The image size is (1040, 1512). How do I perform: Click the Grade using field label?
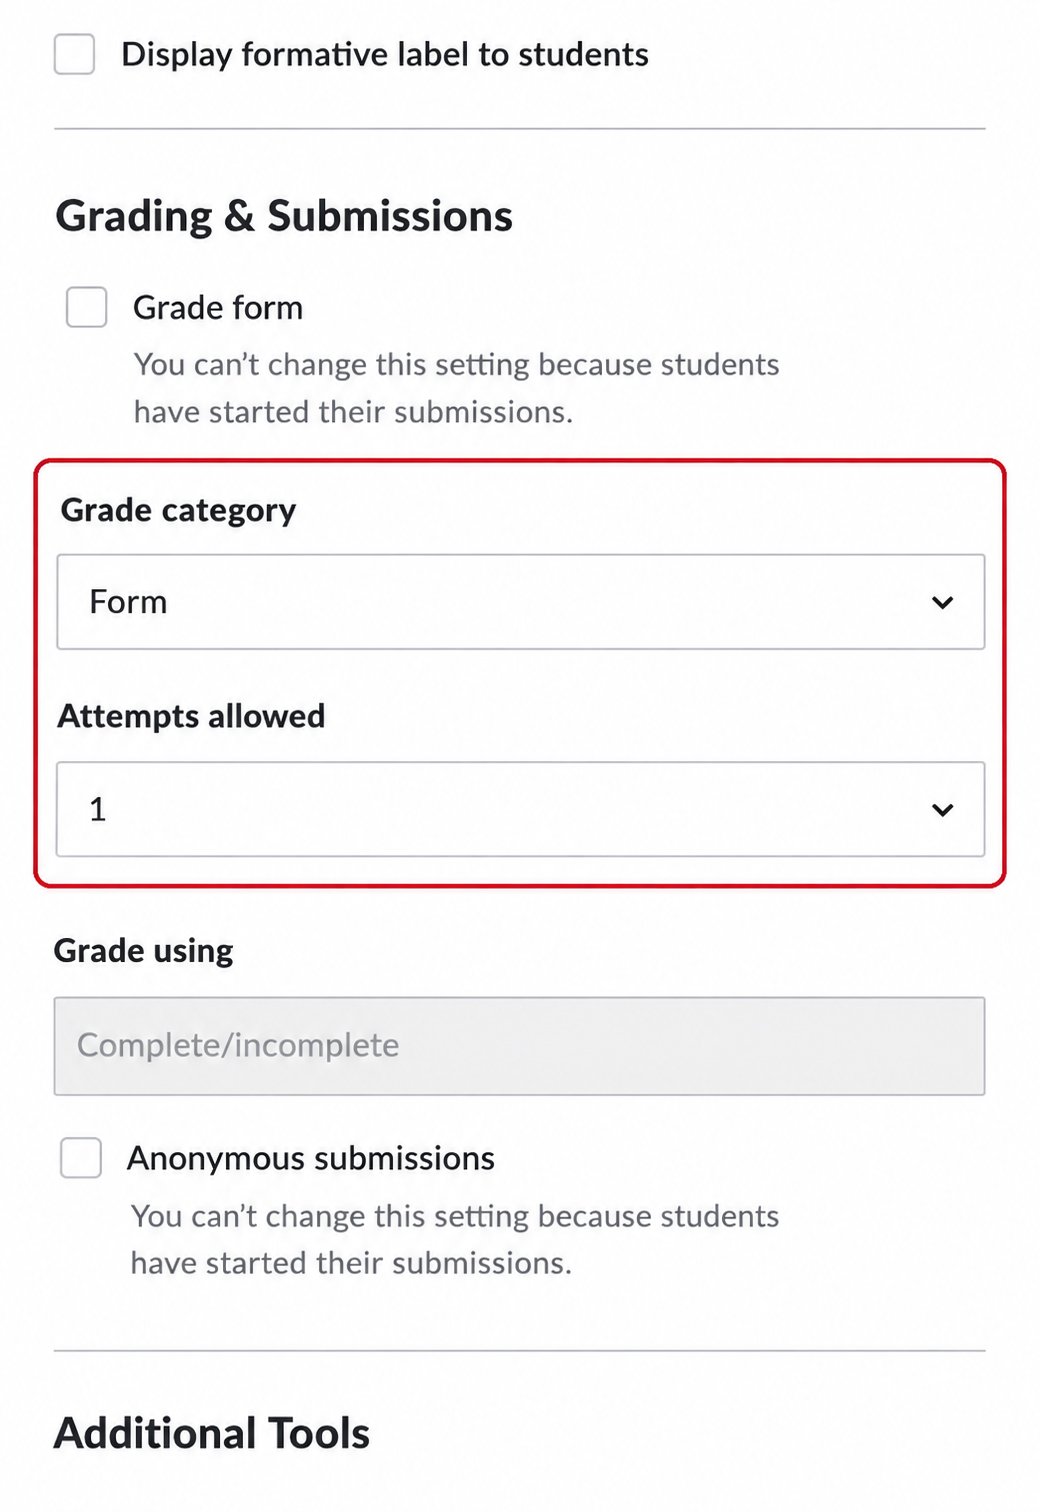pos(144,950)
